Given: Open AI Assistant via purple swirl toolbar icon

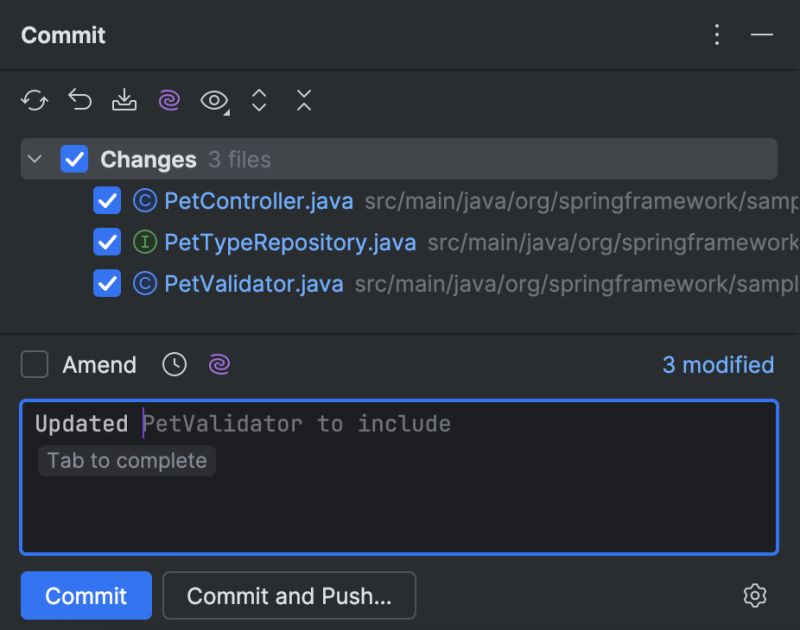Looking at the screenshot, I should pos(168,100).
